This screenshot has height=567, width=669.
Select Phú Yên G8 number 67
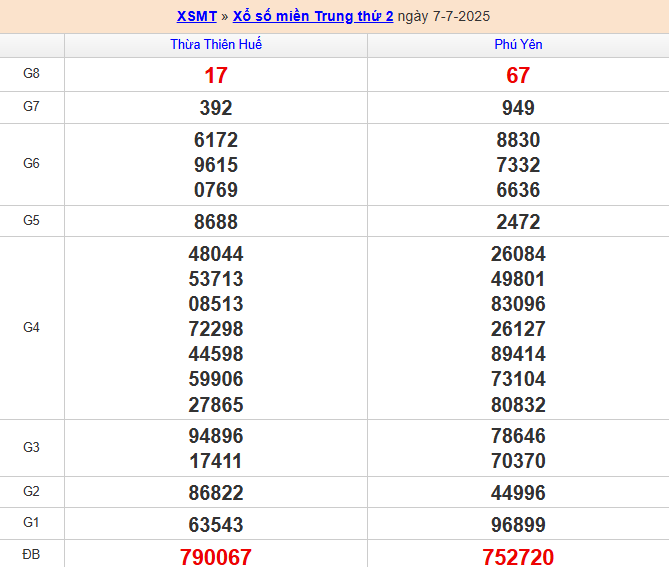518,76
